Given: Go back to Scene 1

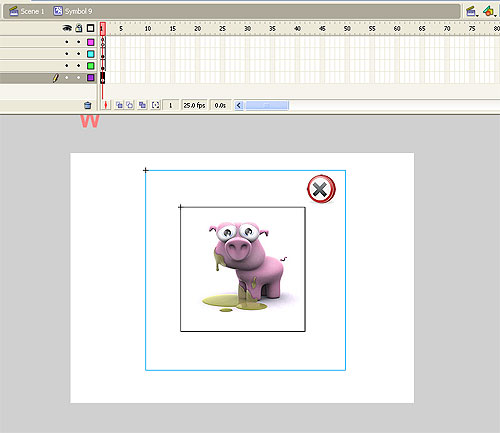Looking at the screenshot, I should [x=27, y=11].
